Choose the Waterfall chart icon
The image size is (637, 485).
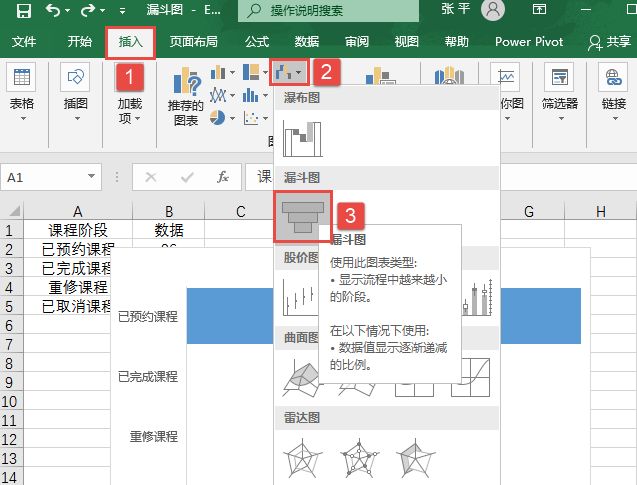pos(302,137)
